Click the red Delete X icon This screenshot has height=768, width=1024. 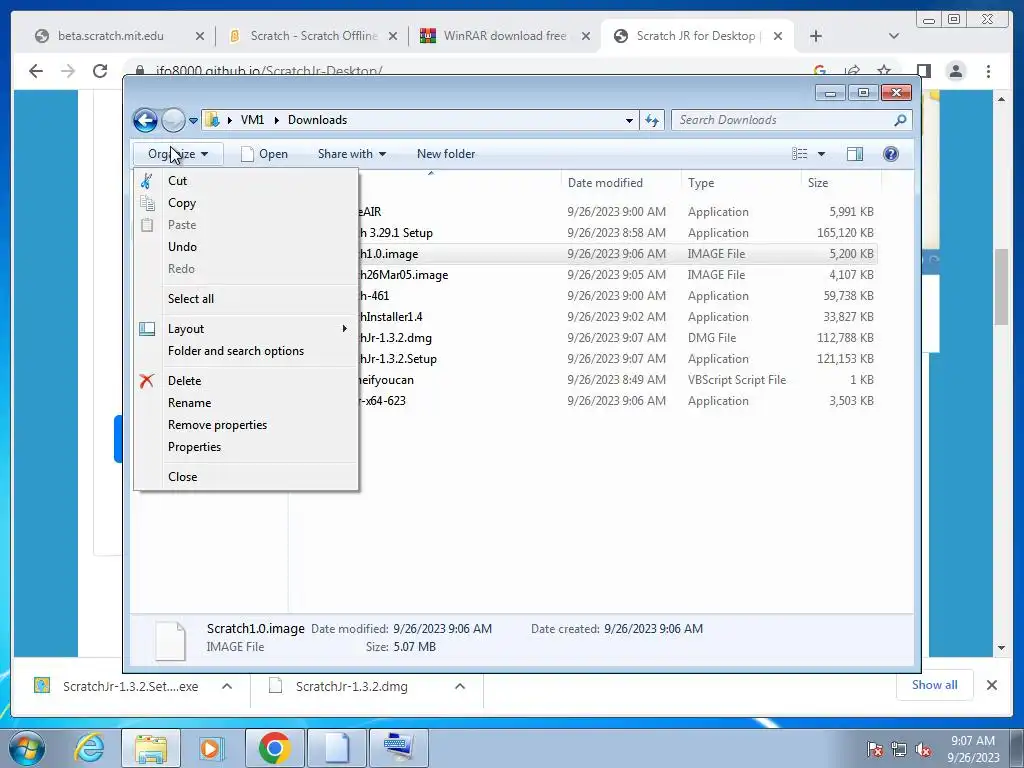tap(147, 381)
